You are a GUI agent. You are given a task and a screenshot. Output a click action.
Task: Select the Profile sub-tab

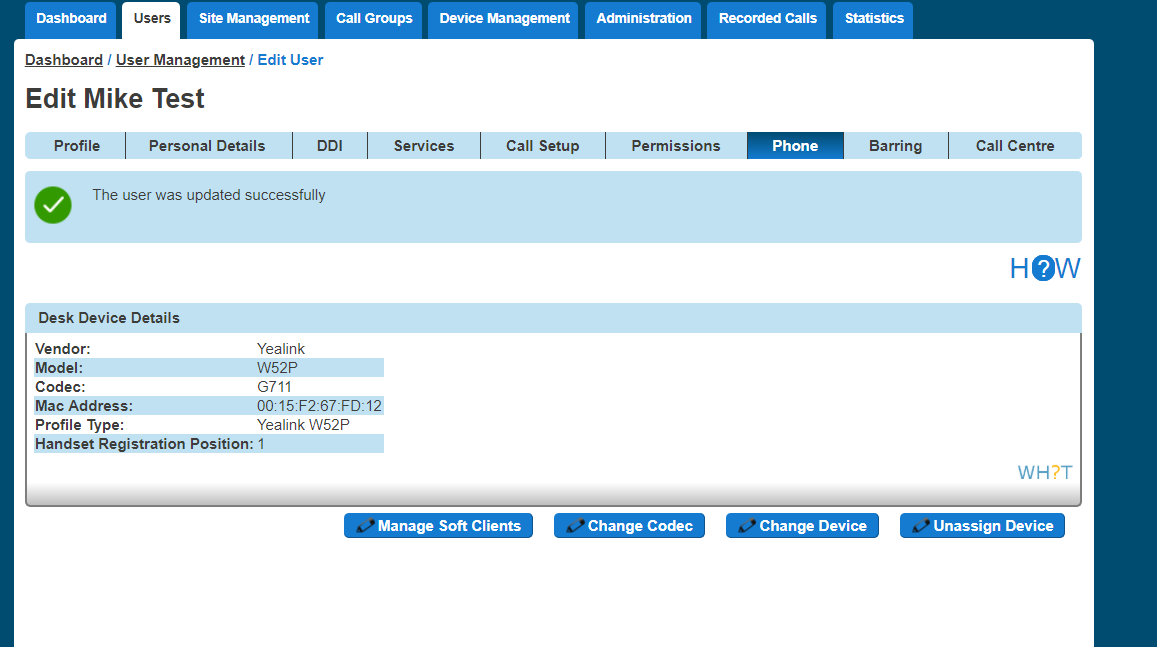(76, 146)
